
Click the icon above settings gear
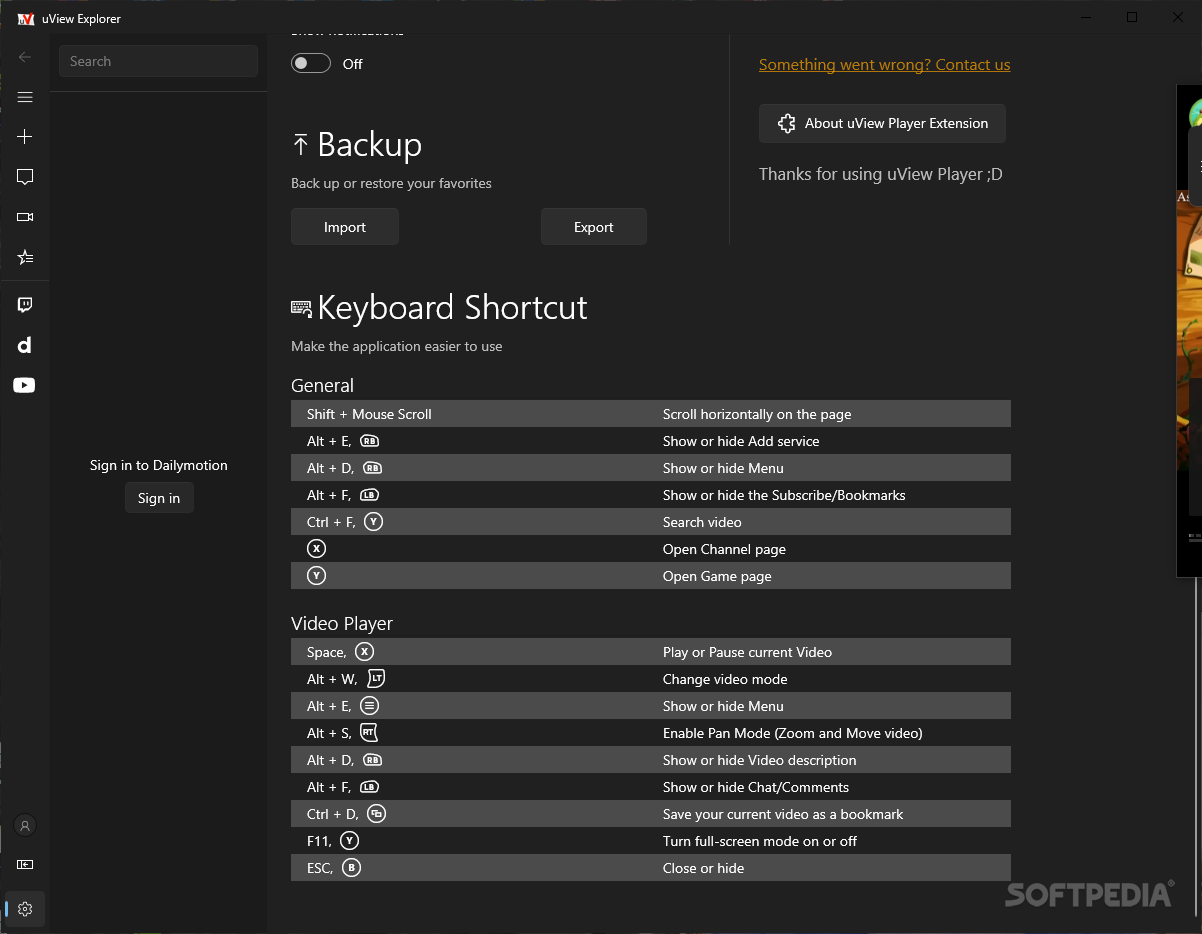(25, 864)
